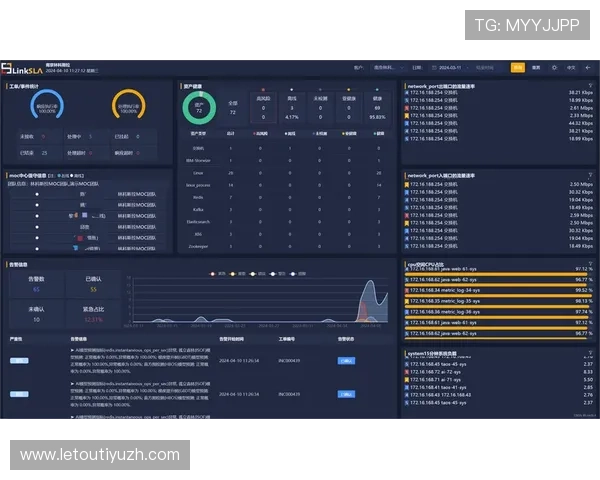This screenshot has width=600, height=480.
Task: Select the Elasticsearch asset type row
Action: [196, 221]
